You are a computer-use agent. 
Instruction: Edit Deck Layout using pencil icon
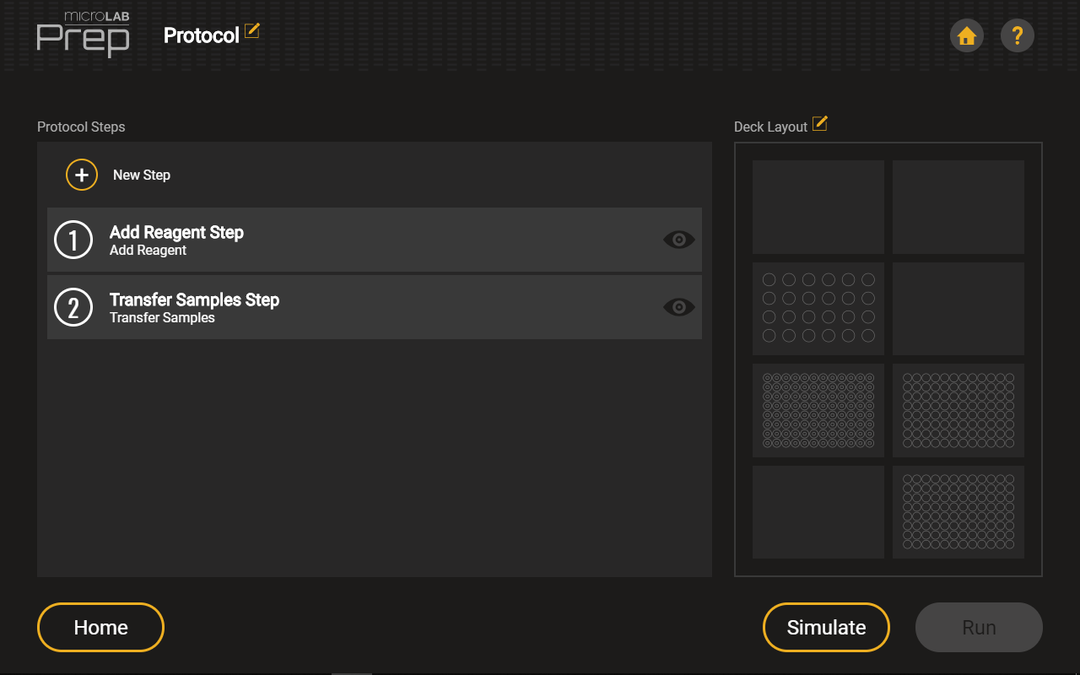coord(820,123)
